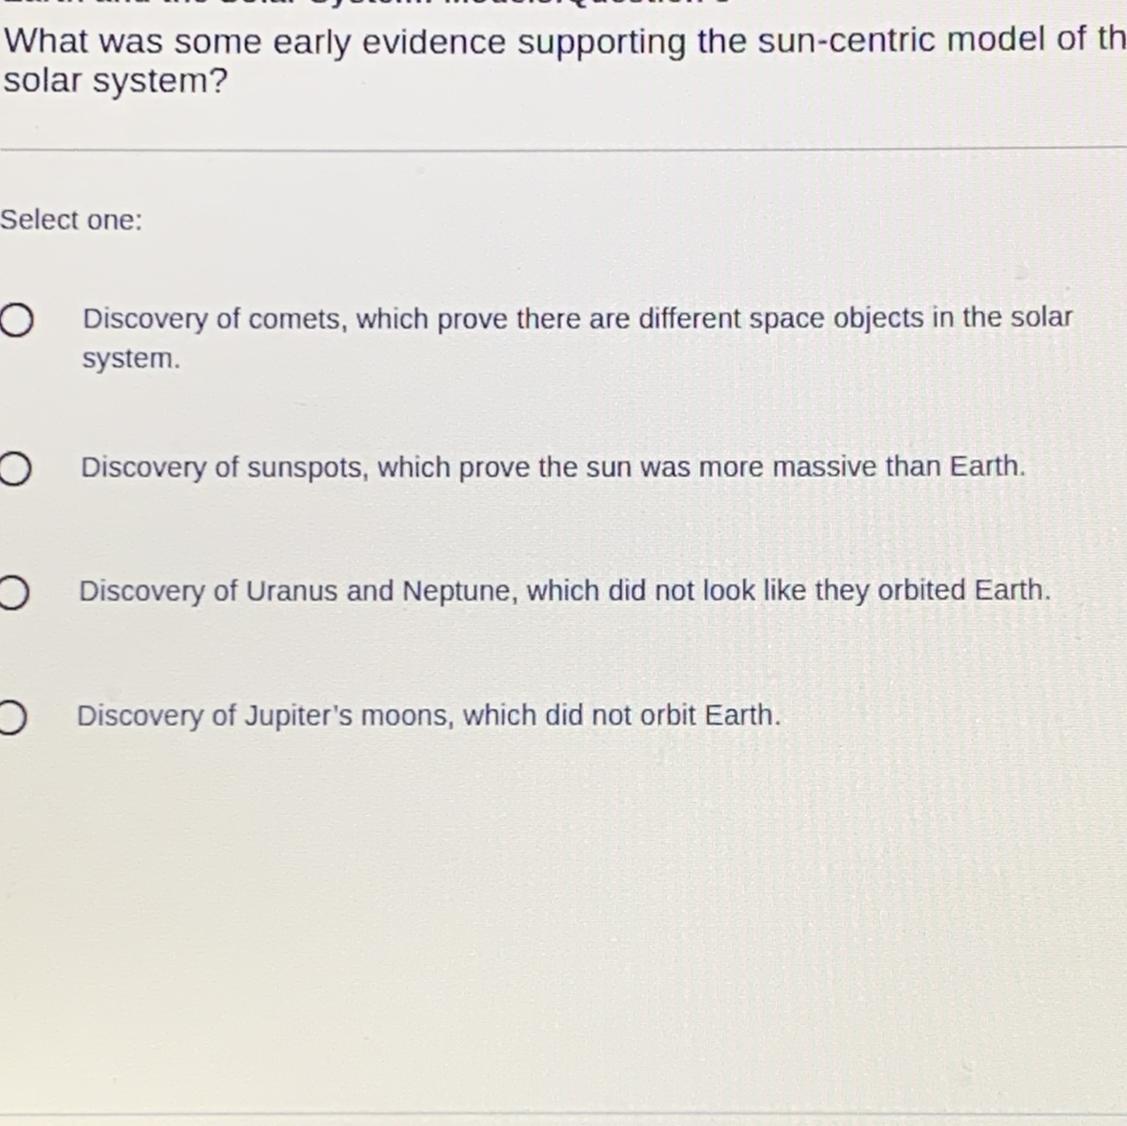This screenshot has width=1127, height=1126.
Task: Click the empty area below the answers
Action: (x=564, y=920)
